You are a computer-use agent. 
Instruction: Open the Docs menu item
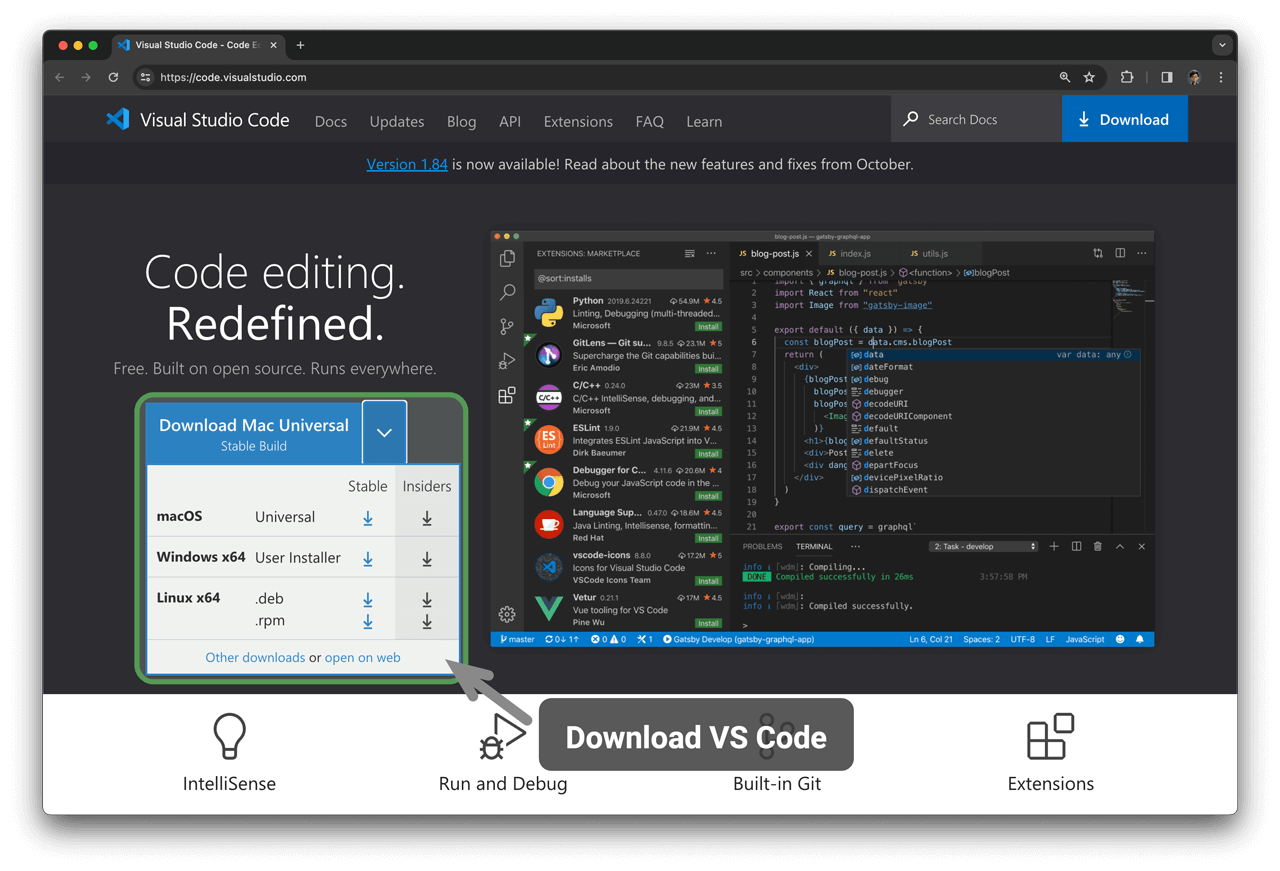pyautogui.click(x=330, y=121)
